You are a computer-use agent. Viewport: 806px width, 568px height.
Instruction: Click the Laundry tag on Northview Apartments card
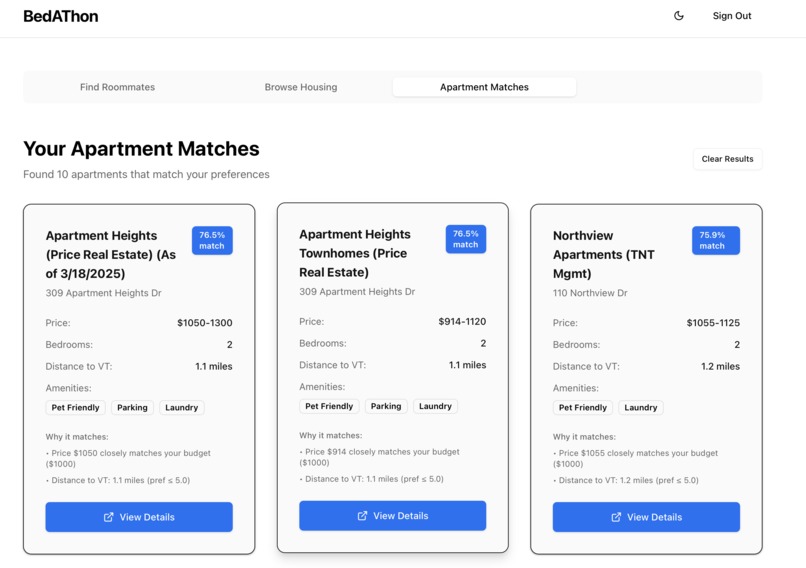pos(640,408)
